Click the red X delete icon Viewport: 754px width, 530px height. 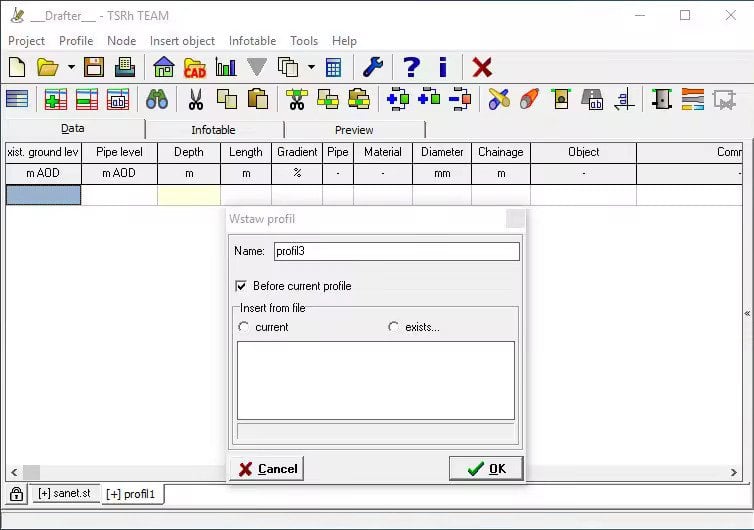click(482, 67)
